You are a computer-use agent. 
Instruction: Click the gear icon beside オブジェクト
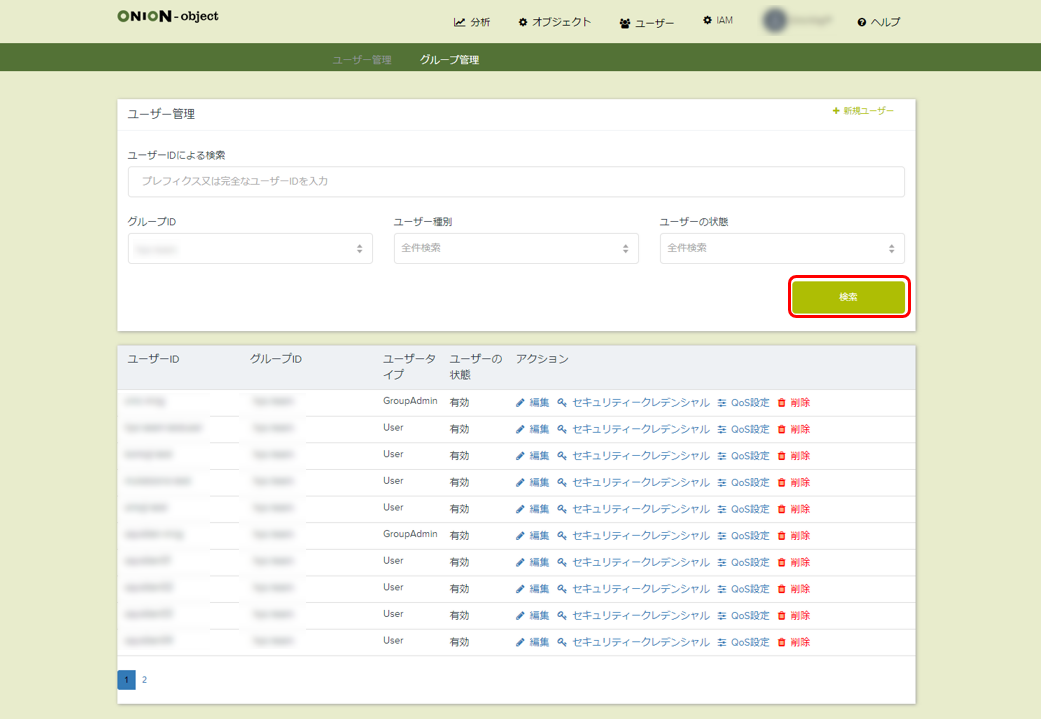523,22
